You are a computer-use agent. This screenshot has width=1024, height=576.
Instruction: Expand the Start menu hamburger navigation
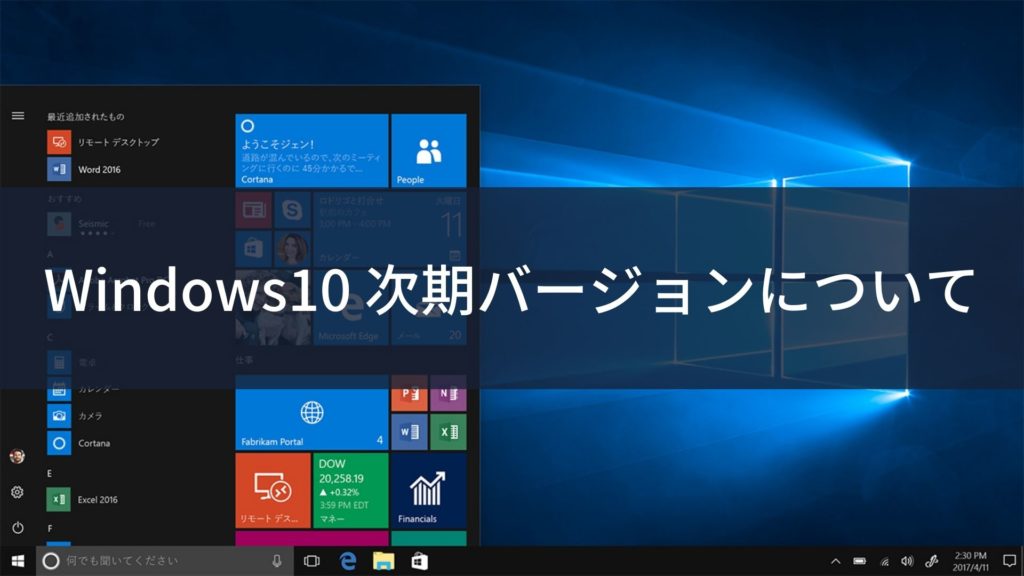click(18, 116)
